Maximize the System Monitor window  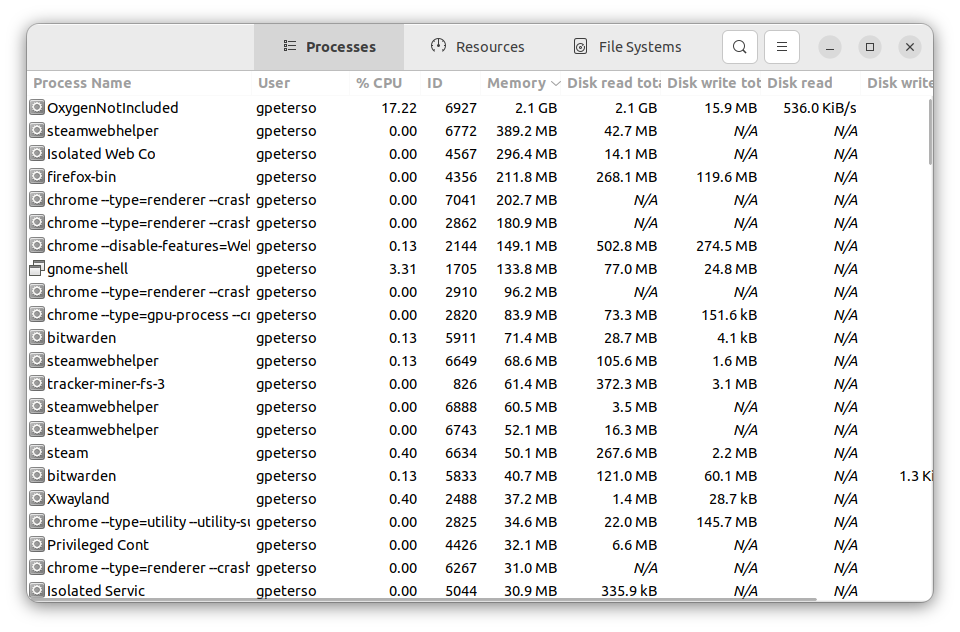tap(870, 47)
